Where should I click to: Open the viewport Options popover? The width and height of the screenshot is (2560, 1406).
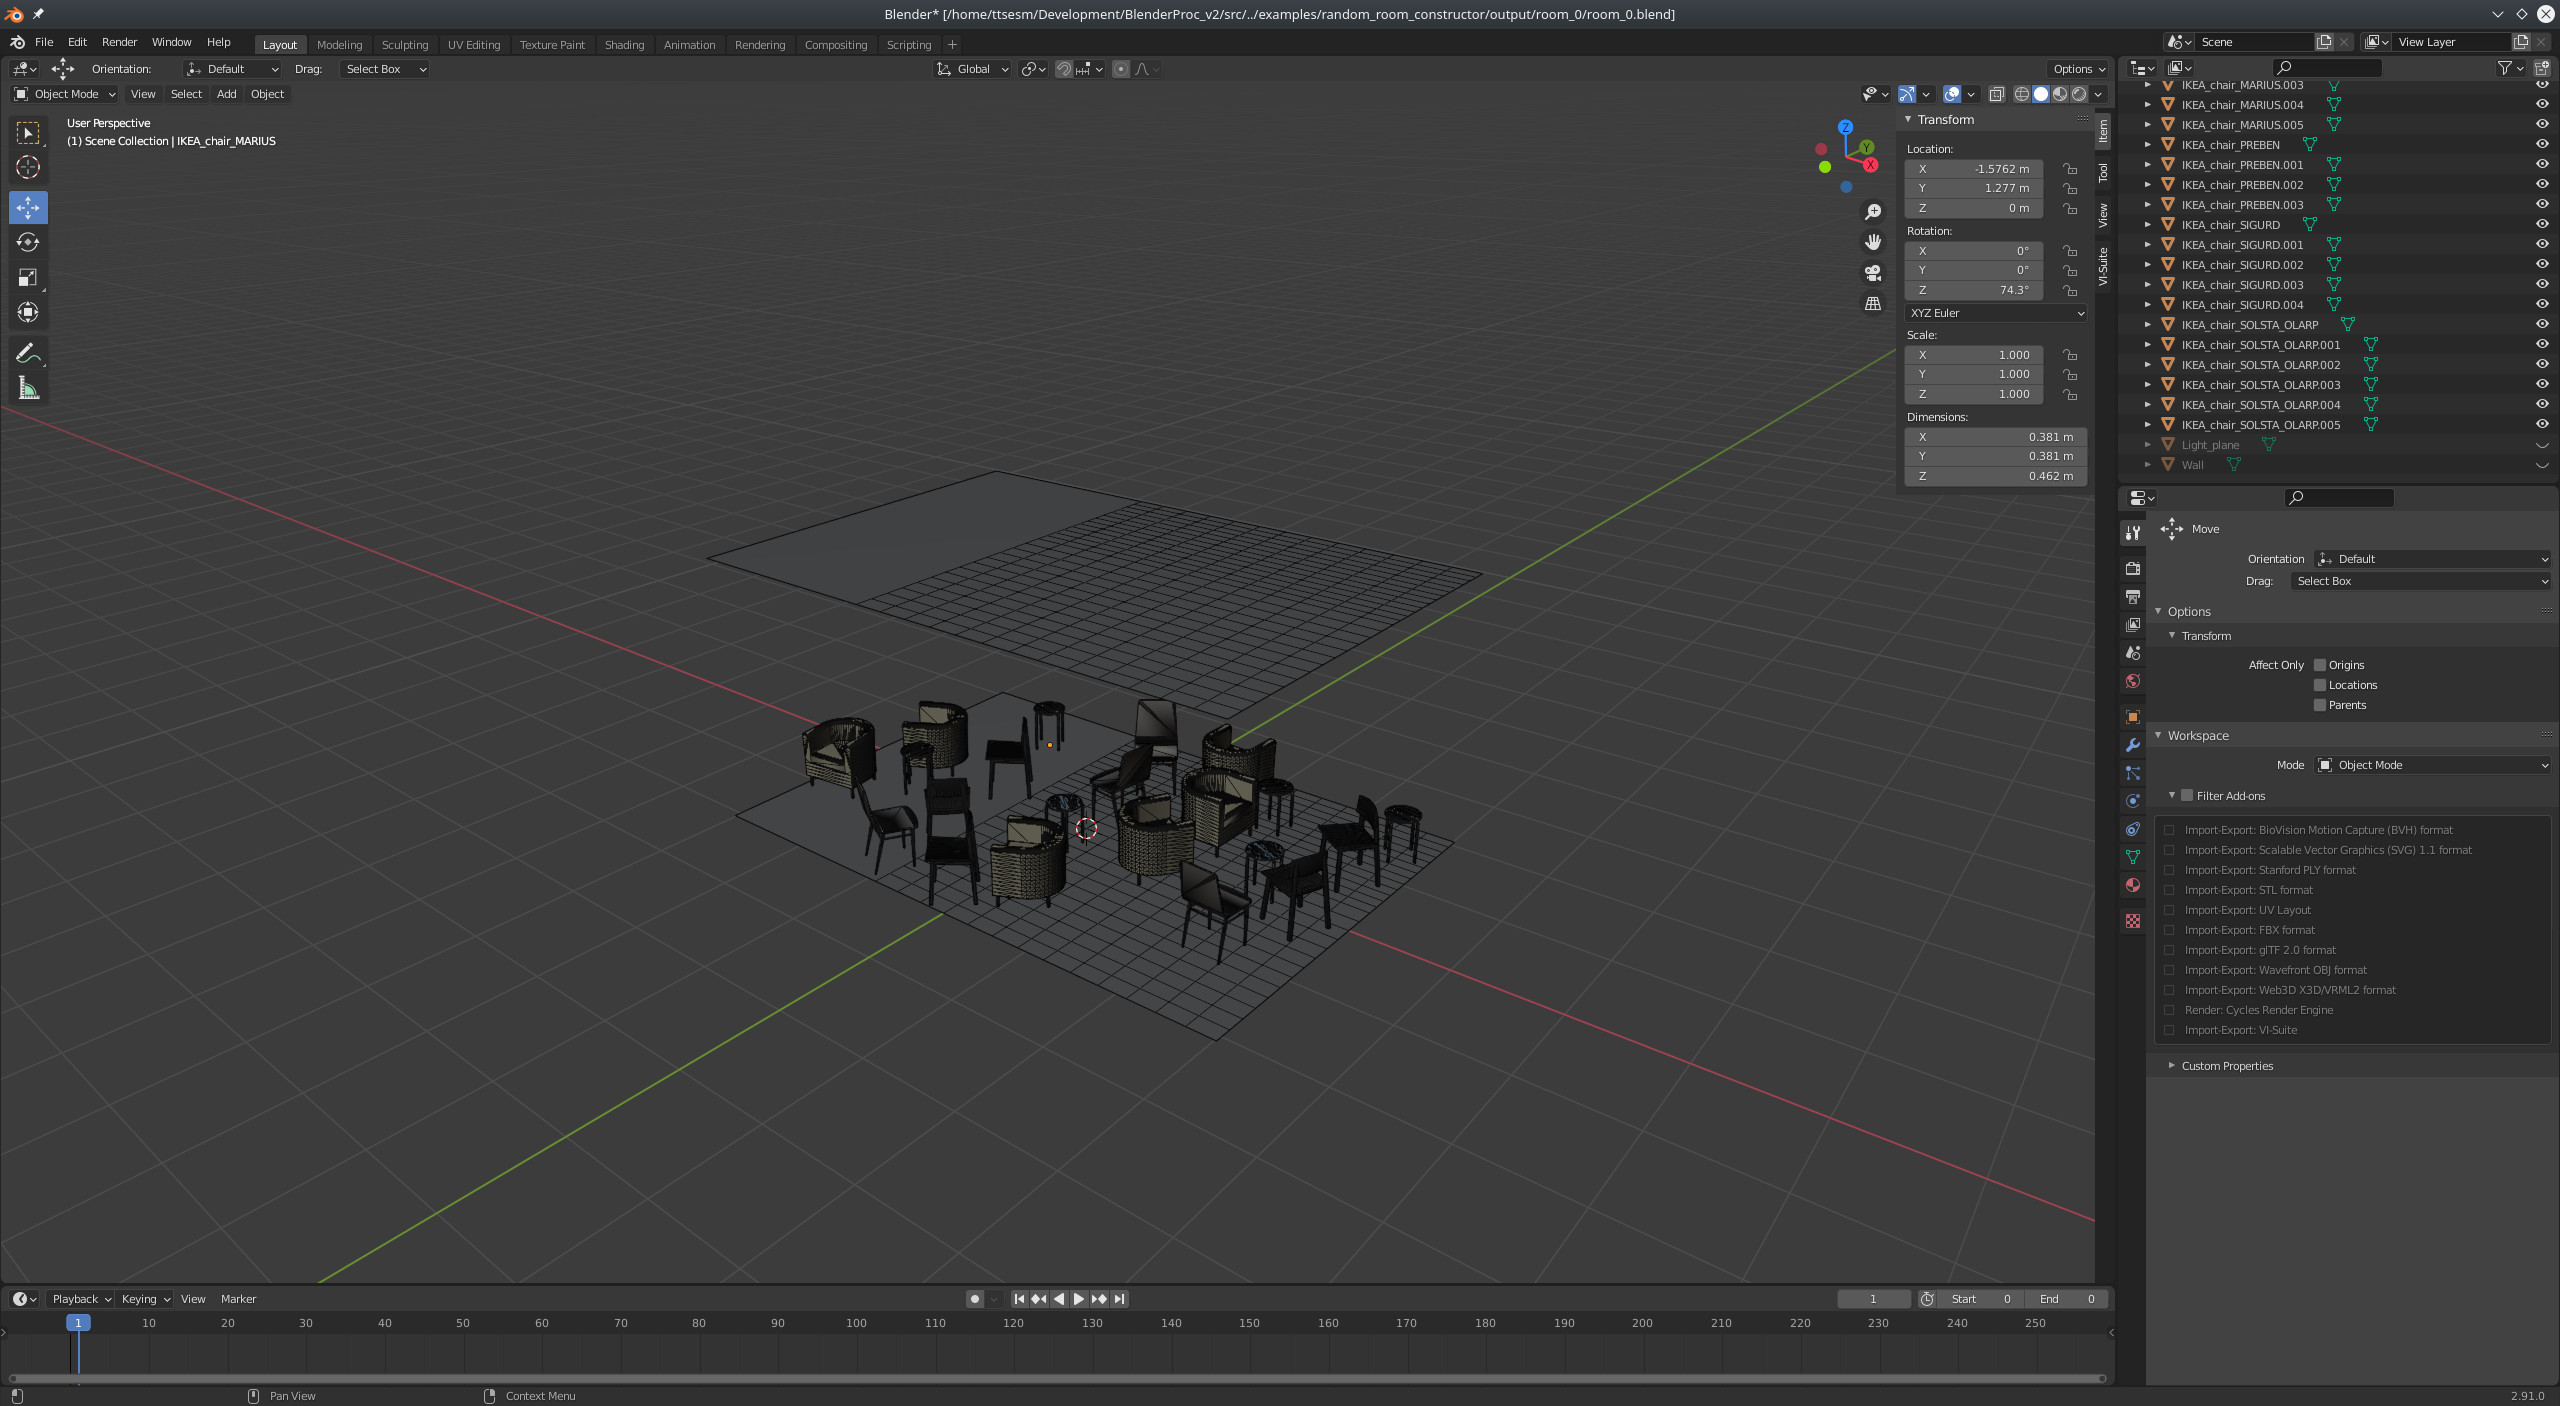point(2075,69)
